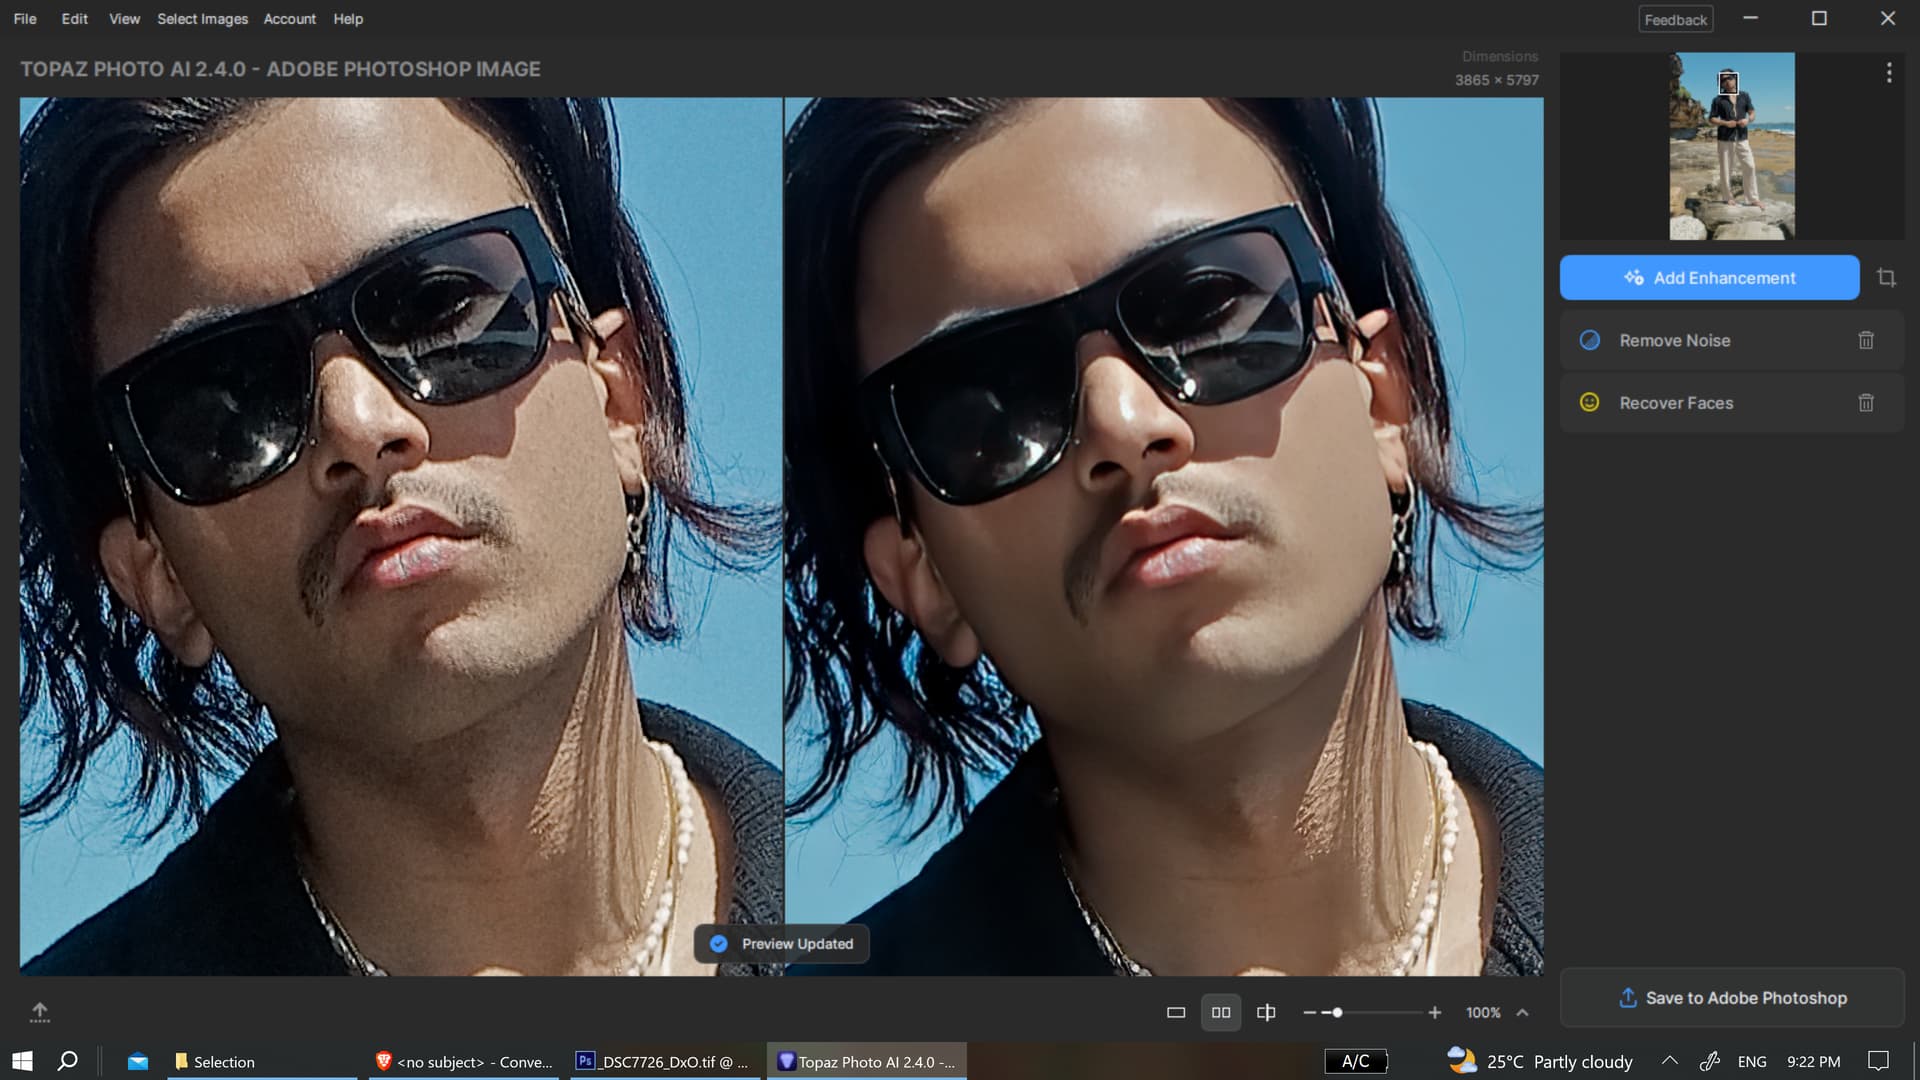Screen dimensions: 1920x1080
Task: Expand the 100% zoom level menu
Action: 1522,1012
